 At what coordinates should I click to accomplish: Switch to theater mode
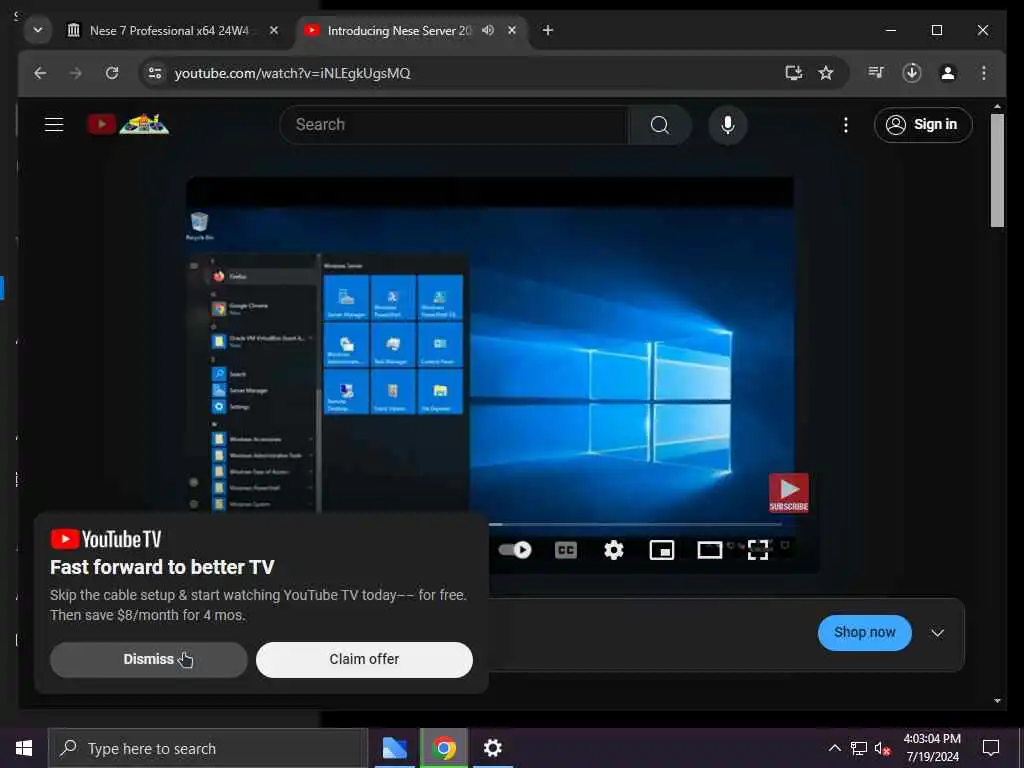pos(709,550)
